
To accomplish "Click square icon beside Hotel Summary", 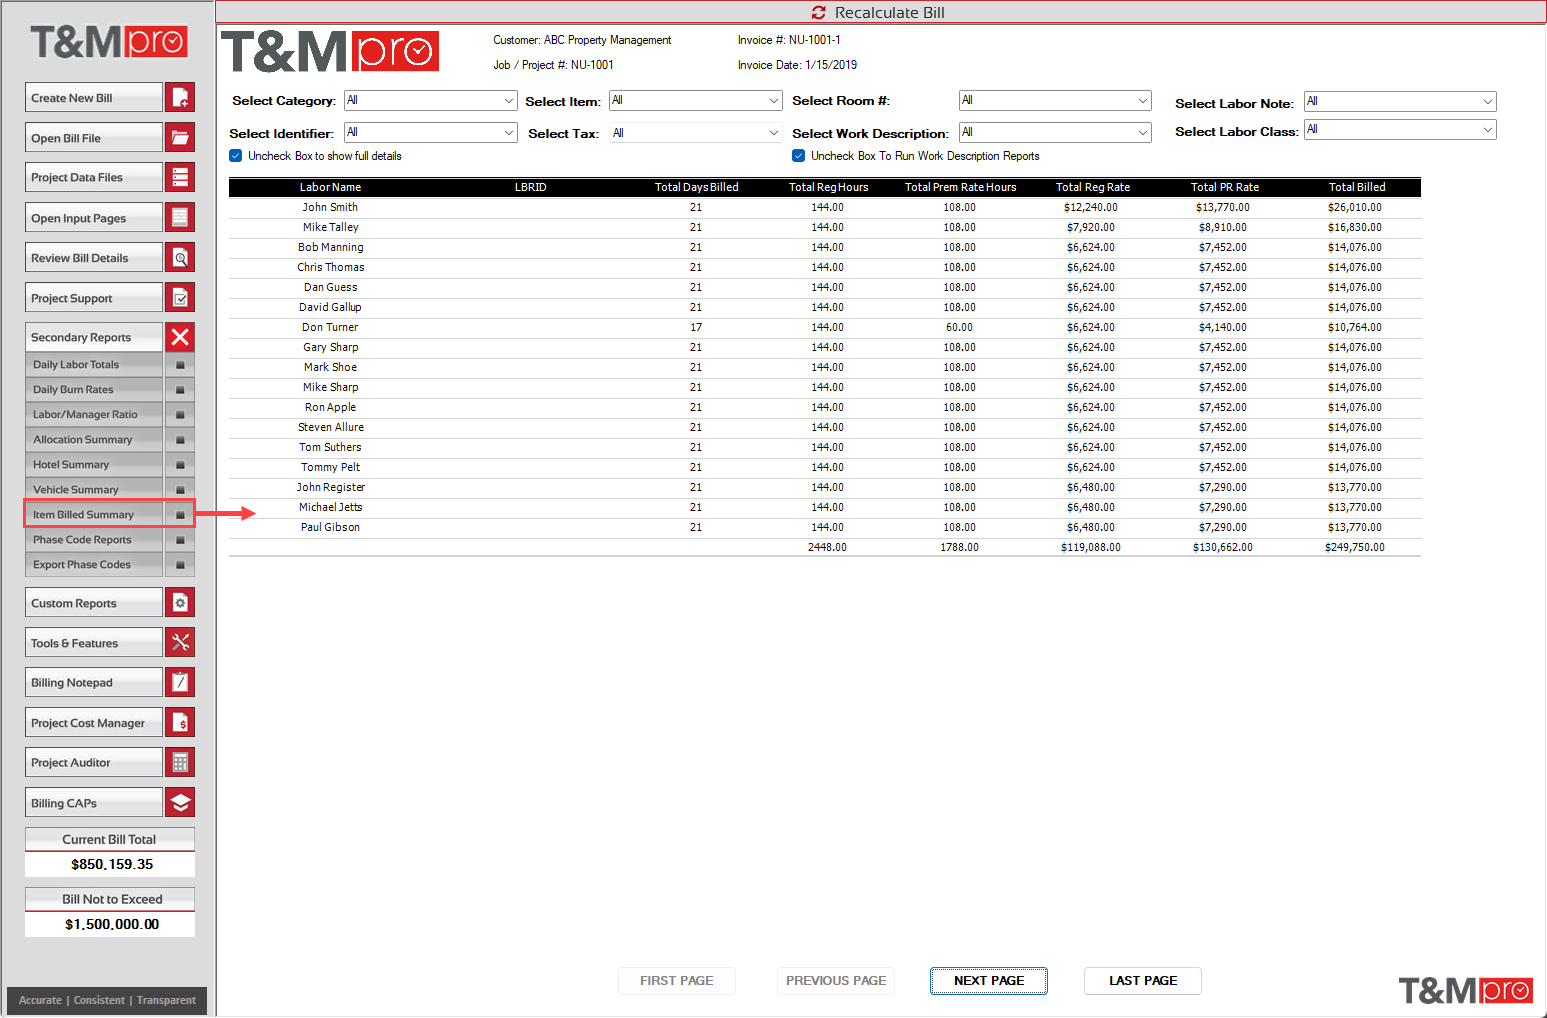I will [x=180, y=465].
